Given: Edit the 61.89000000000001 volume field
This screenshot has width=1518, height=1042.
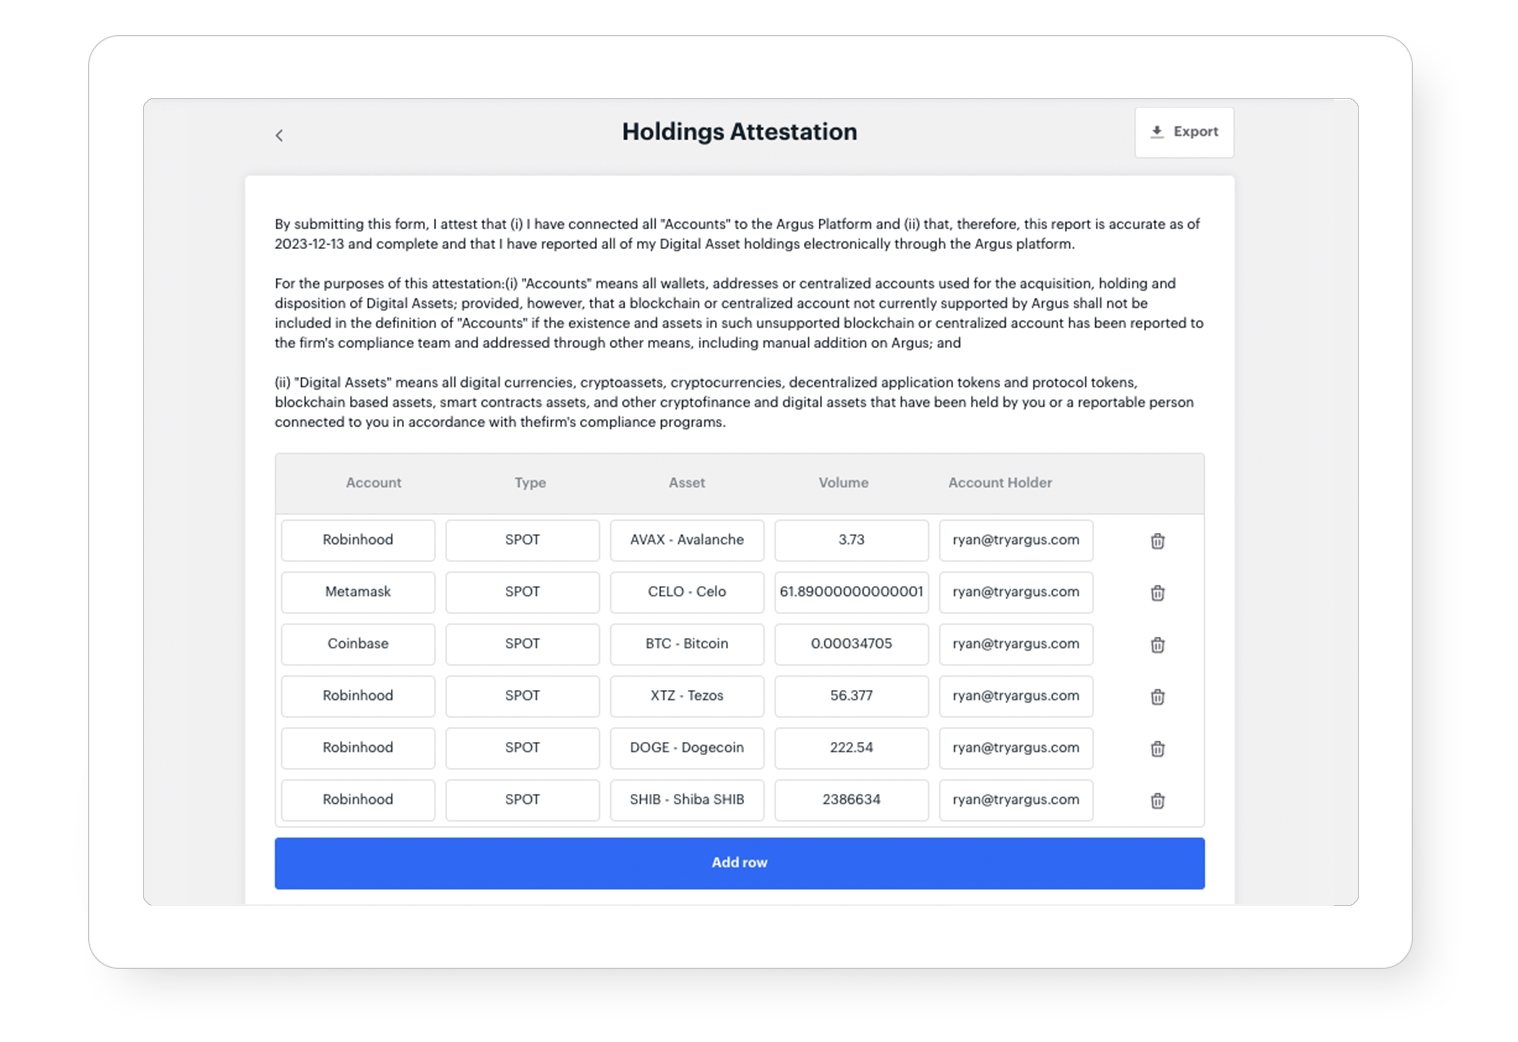Looking at the screenshot, I should [x=851, y=592].
